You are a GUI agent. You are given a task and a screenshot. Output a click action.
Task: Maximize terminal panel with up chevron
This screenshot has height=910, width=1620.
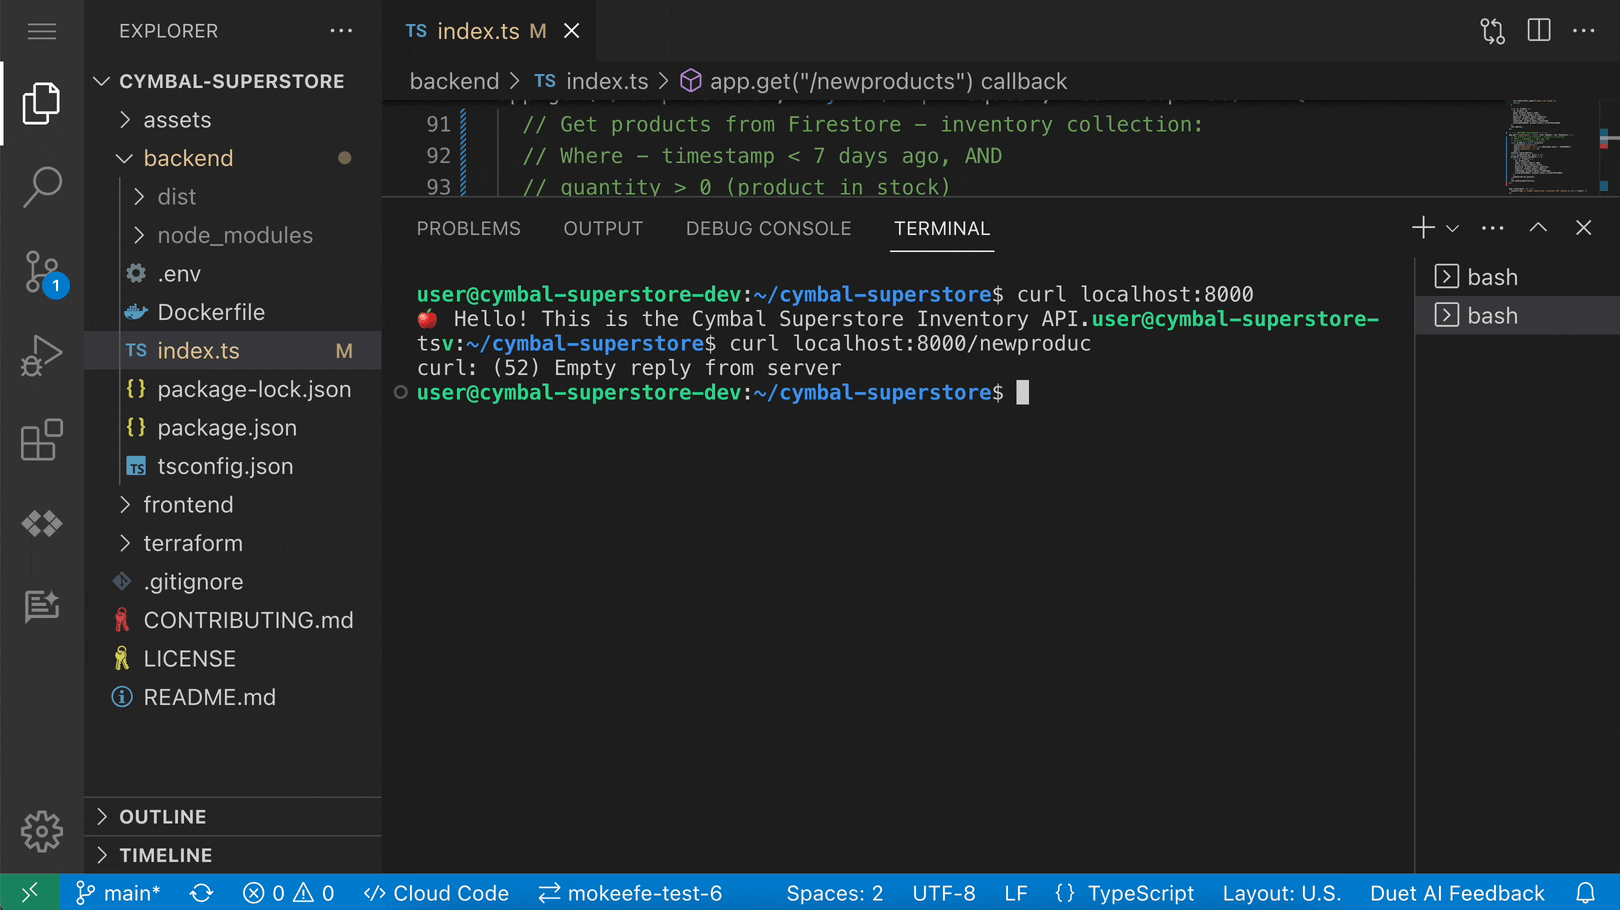click(1538, 228)
